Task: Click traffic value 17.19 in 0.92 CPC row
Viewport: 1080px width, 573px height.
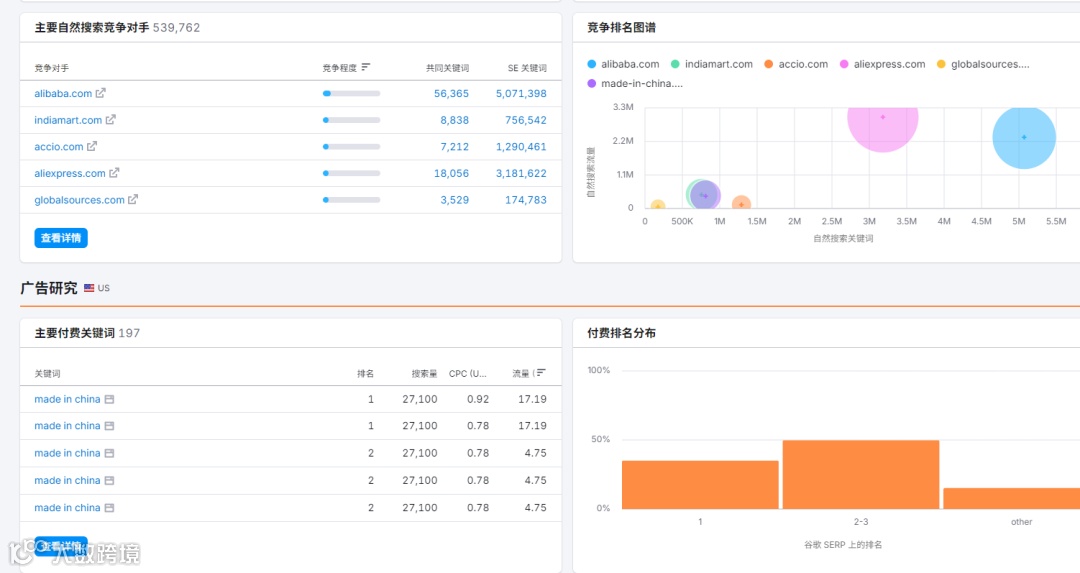Action: (x=532, y=399)
